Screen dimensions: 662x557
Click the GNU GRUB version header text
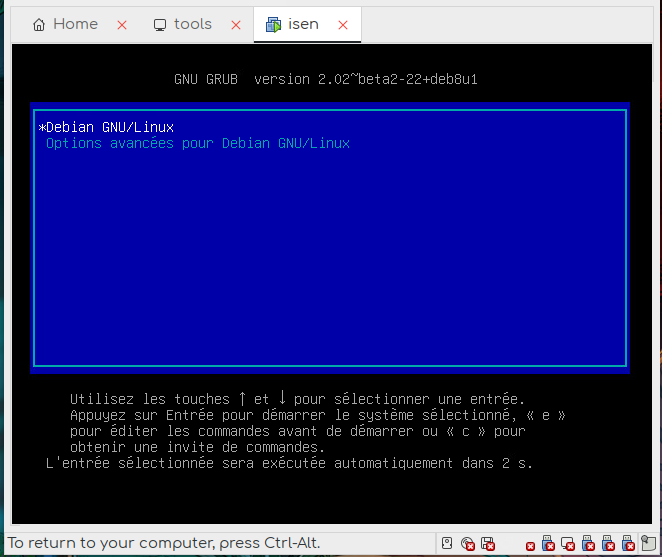tap(331, 79)
